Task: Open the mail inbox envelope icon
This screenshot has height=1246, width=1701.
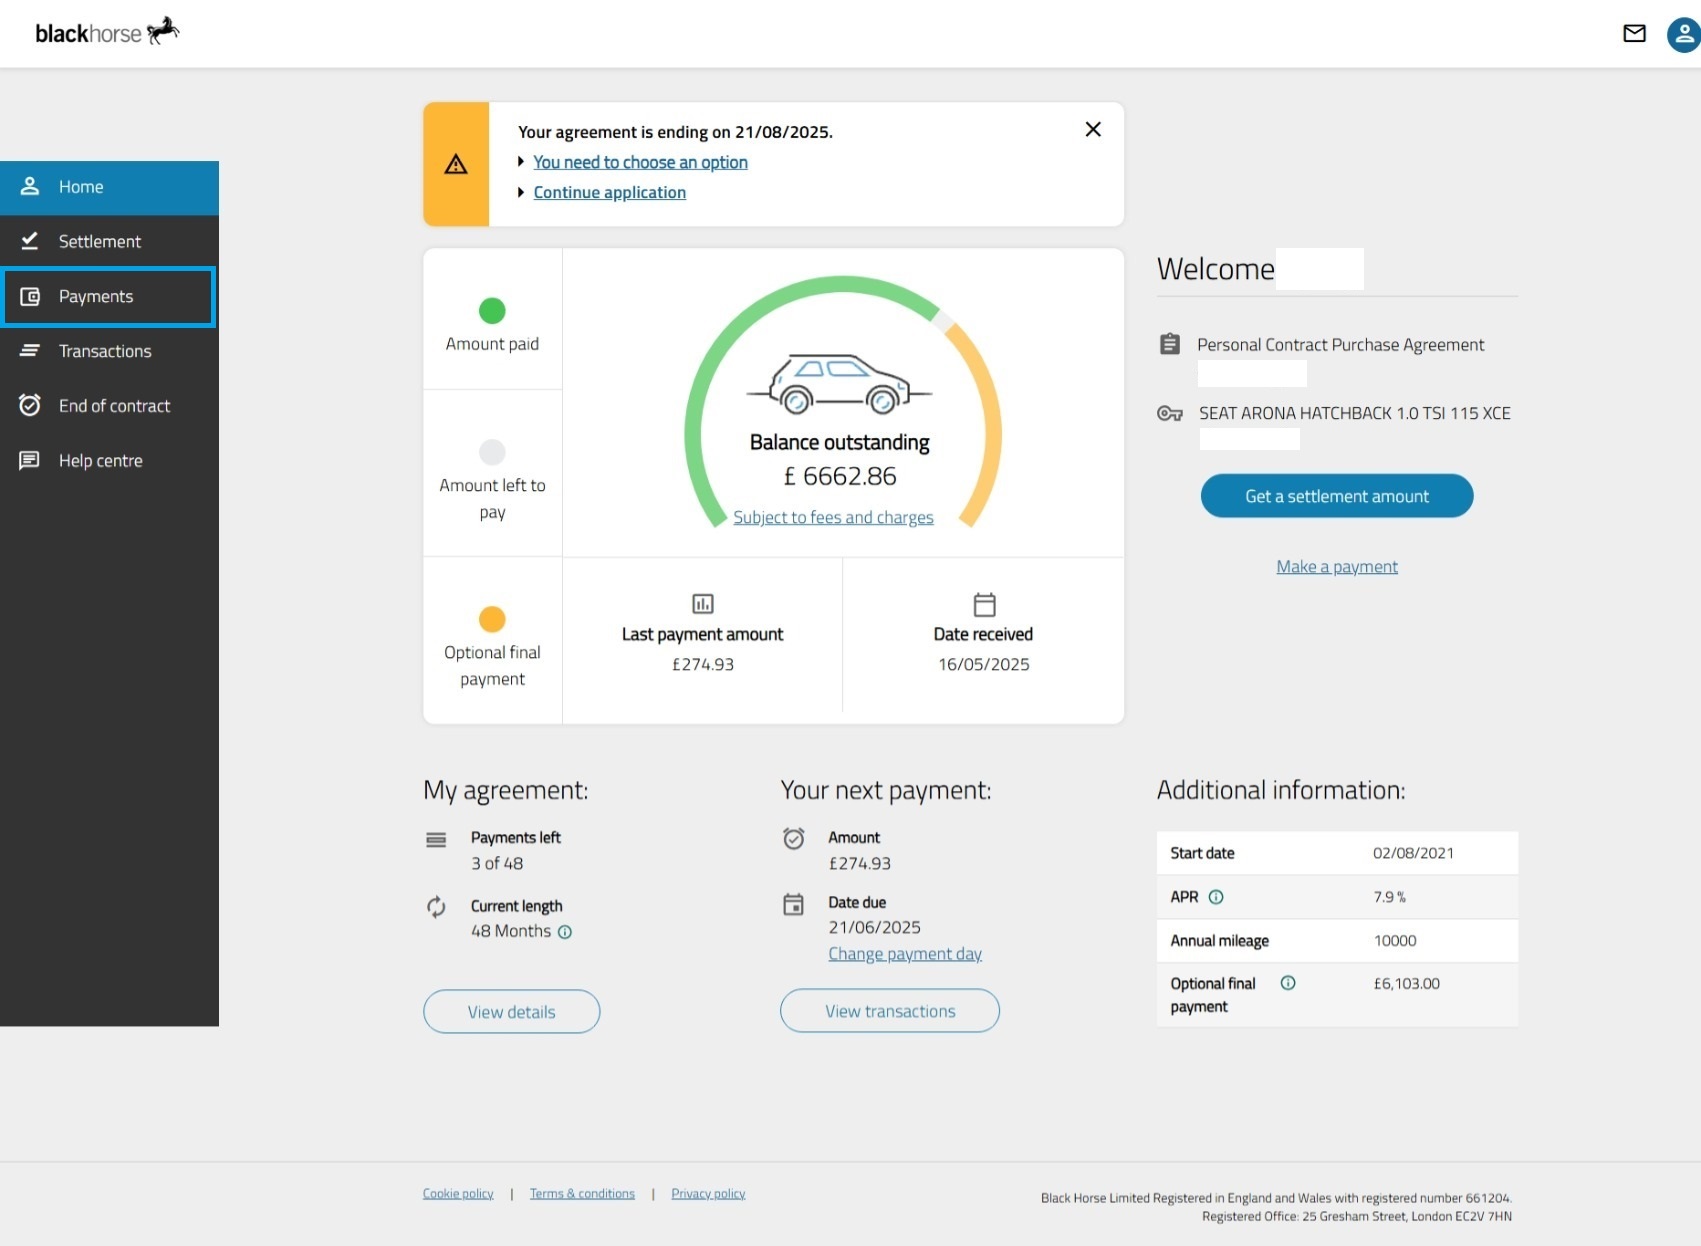Action: pos(1634,34)
